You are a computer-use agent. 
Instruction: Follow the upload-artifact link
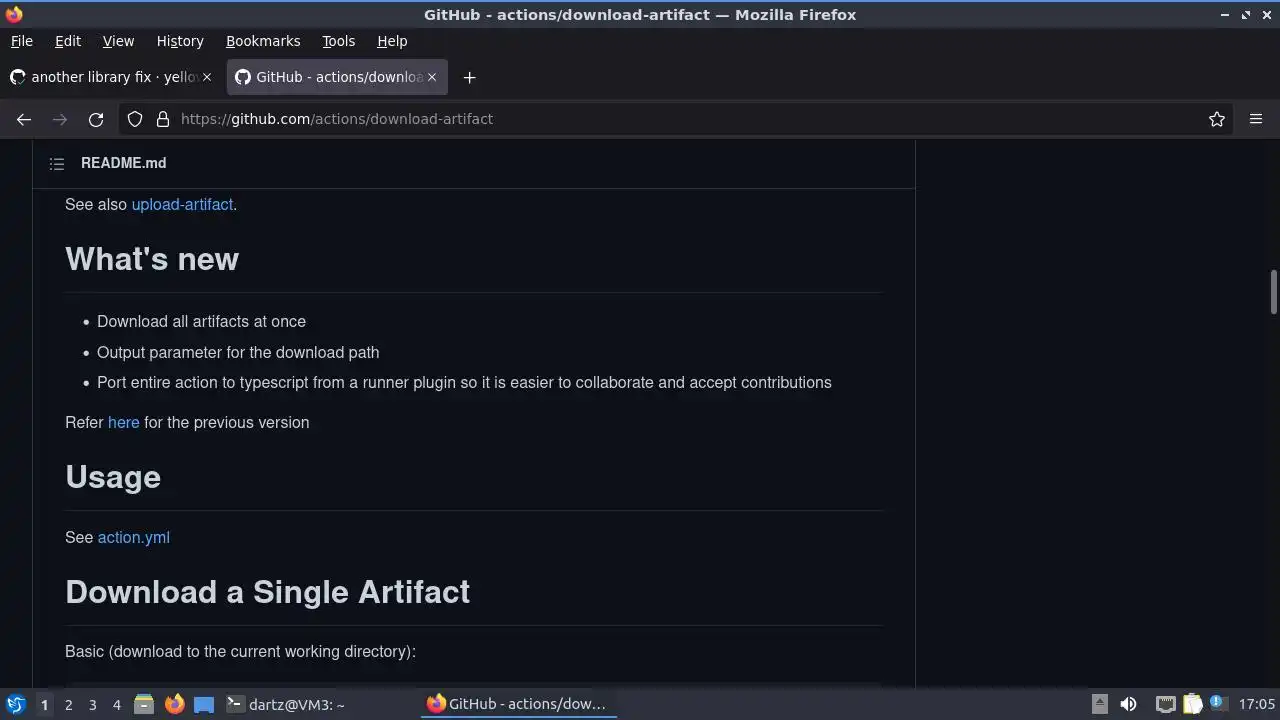(x=182, y=204)
